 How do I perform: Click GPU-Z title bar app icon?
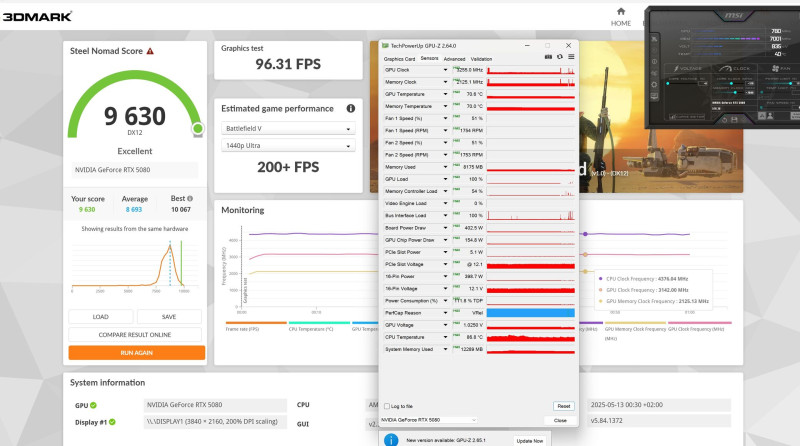pyautogui.click(x=386, y=45)
